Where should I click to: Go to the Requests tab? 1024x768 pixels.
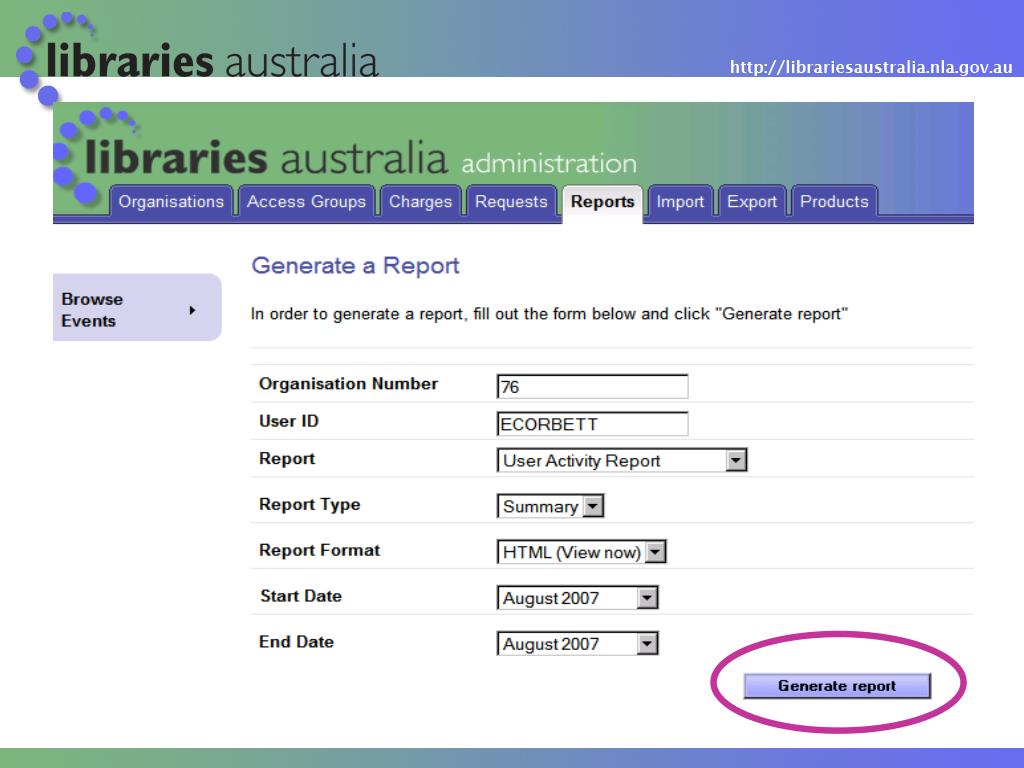[x=511, y=202]
